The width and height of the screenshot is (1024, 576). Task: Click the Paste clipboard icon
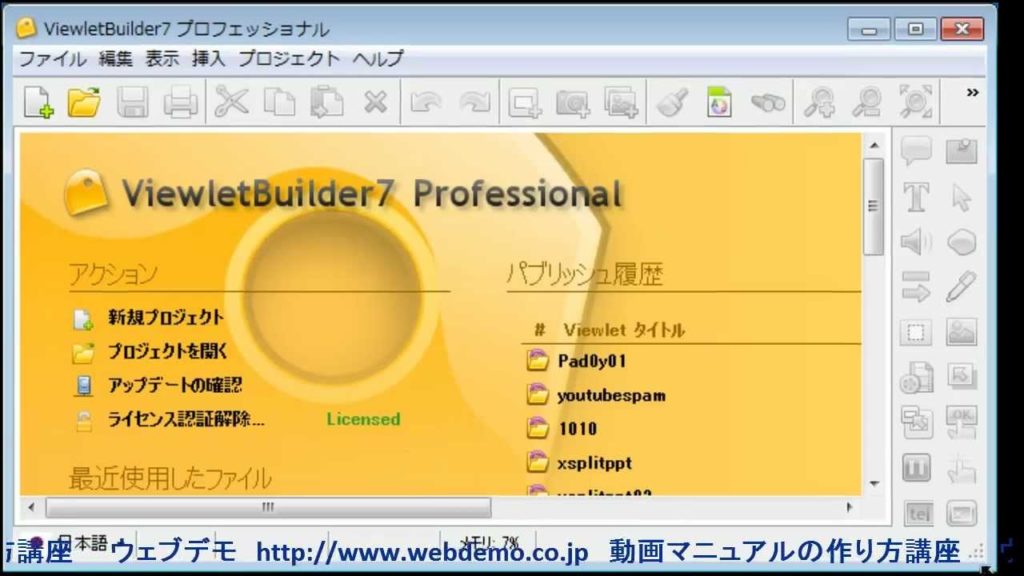coord(327,103)
